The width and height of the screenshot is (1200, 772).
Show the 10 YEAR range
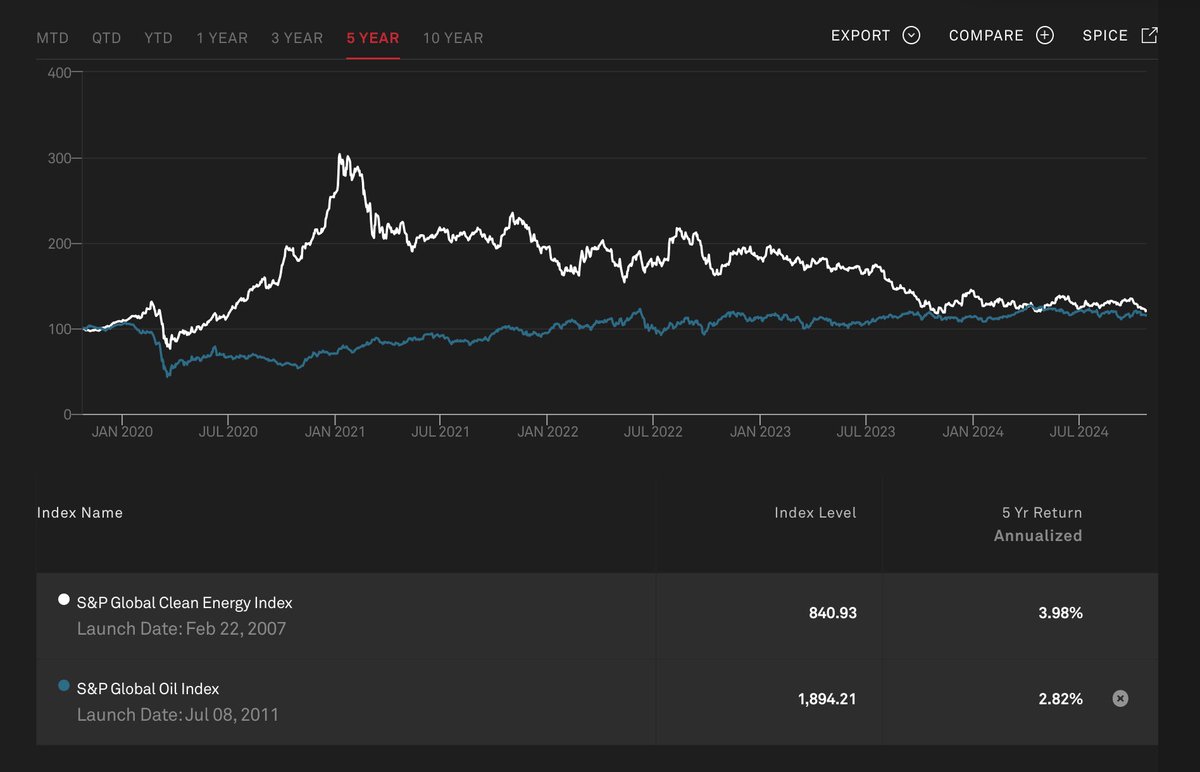coord(453,38)
